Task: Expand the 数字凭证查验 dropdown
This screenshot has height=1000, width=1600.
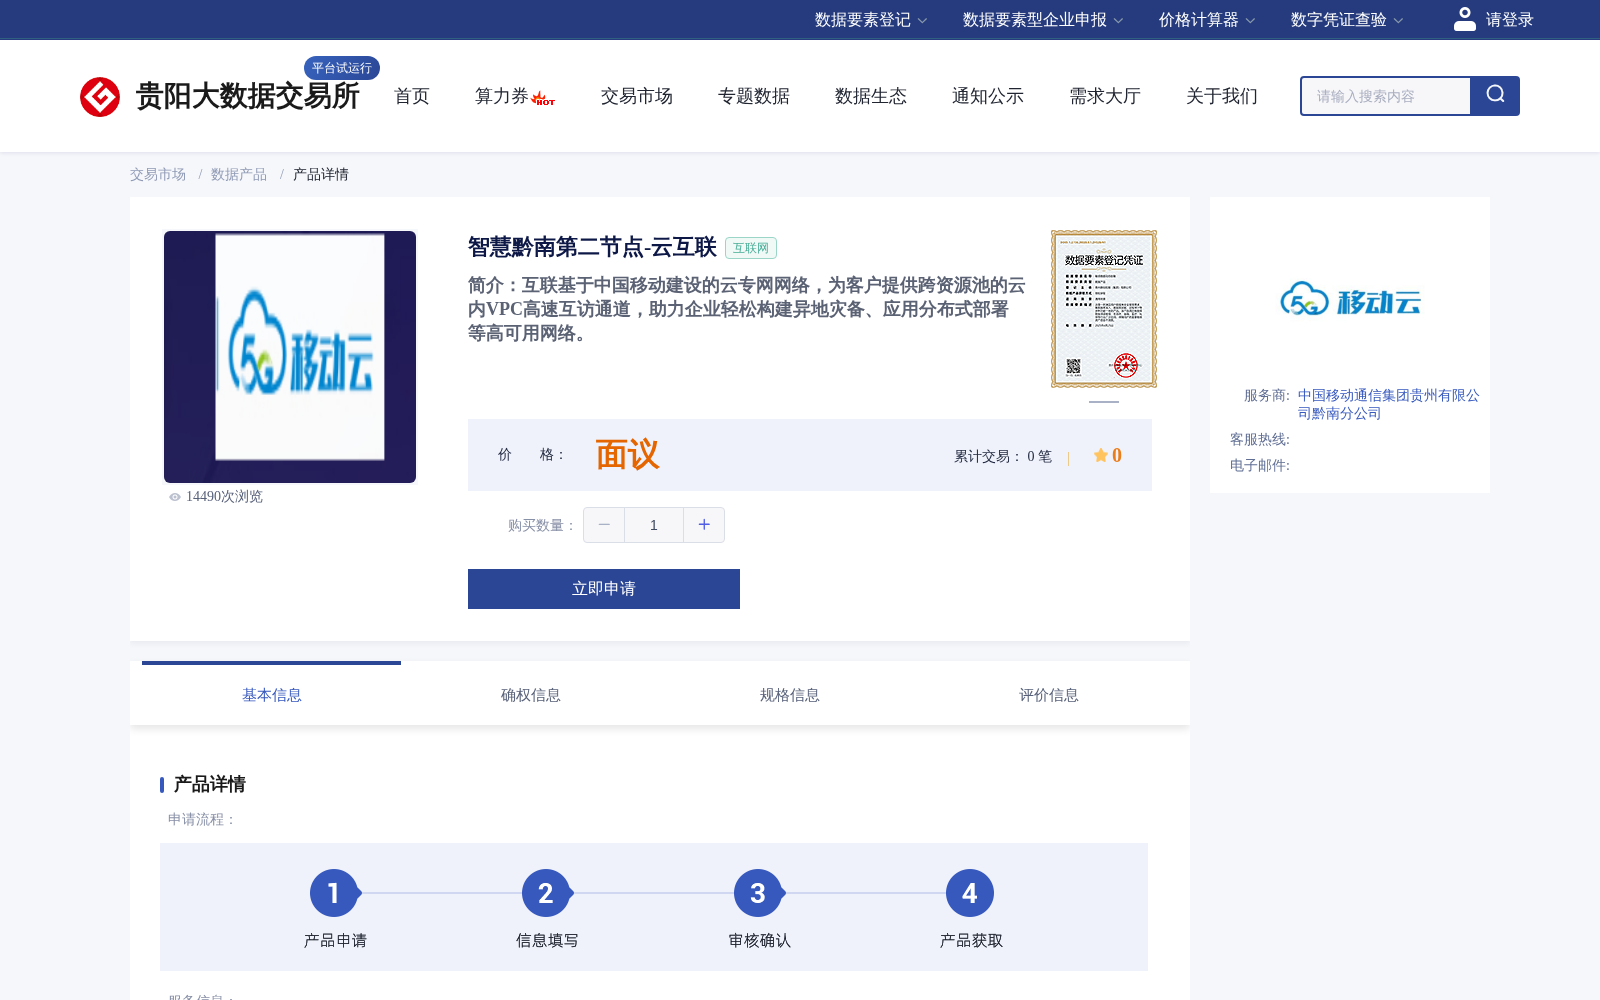Action: click(1347, 20)
